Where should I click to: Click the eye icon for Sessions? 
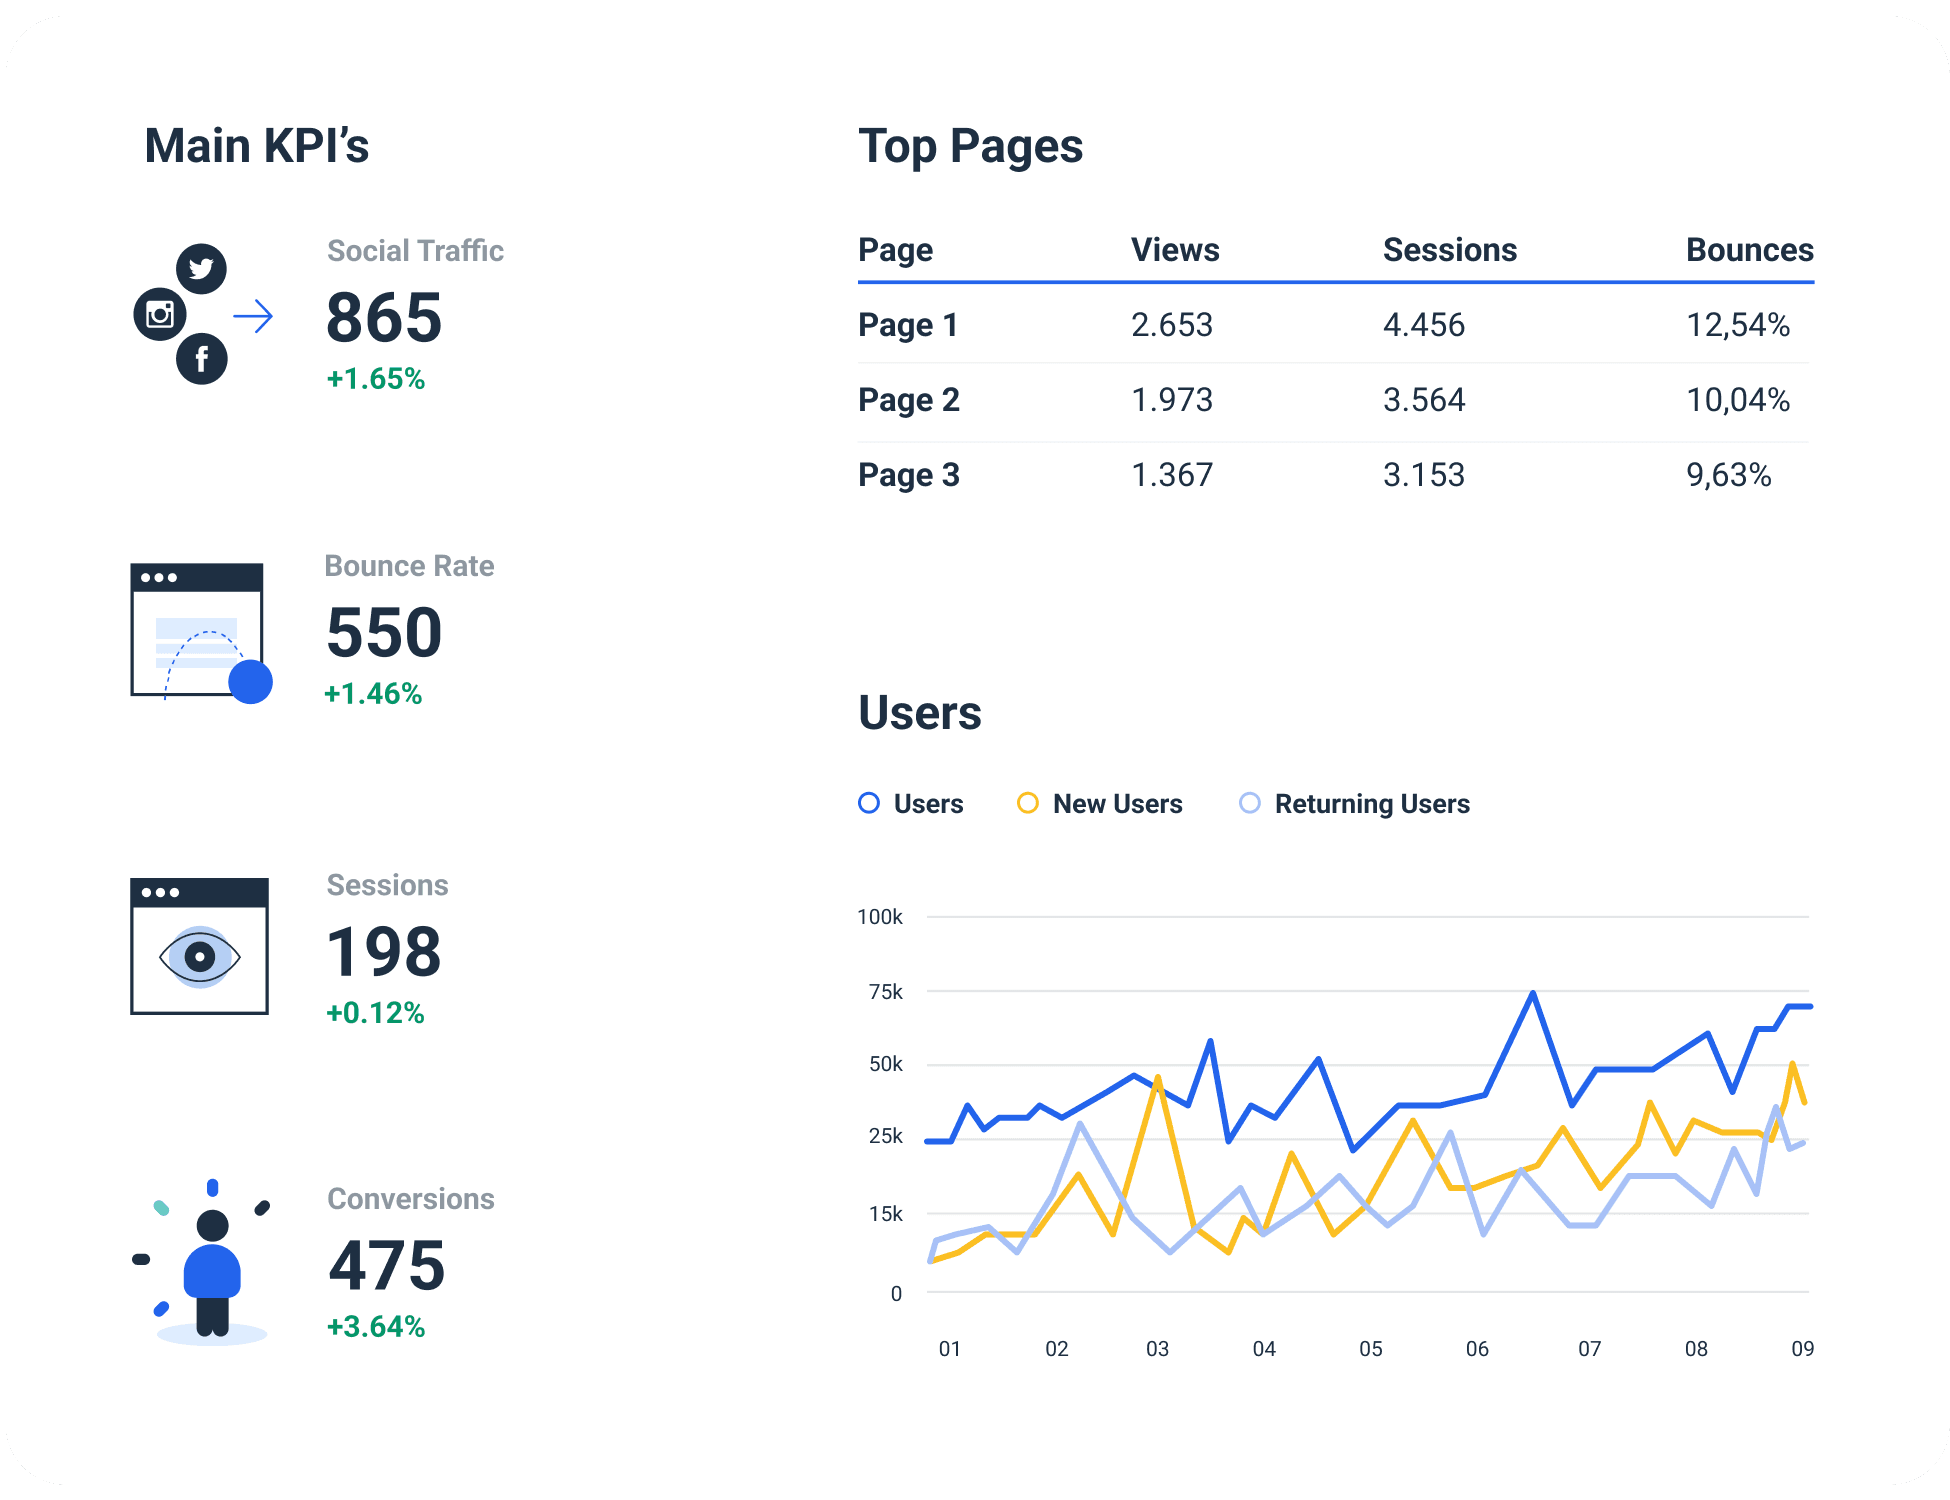[198, 955]
